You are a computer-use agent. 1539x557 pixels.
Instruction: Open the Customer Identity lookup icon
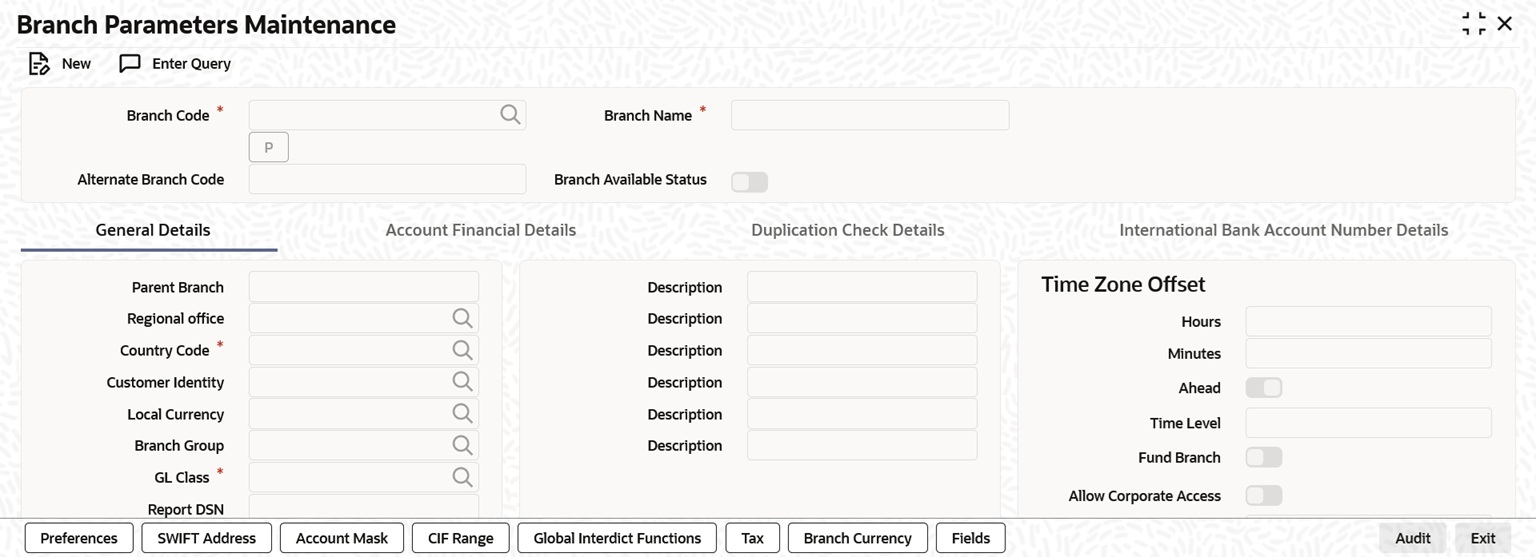(x=462, y=382)
